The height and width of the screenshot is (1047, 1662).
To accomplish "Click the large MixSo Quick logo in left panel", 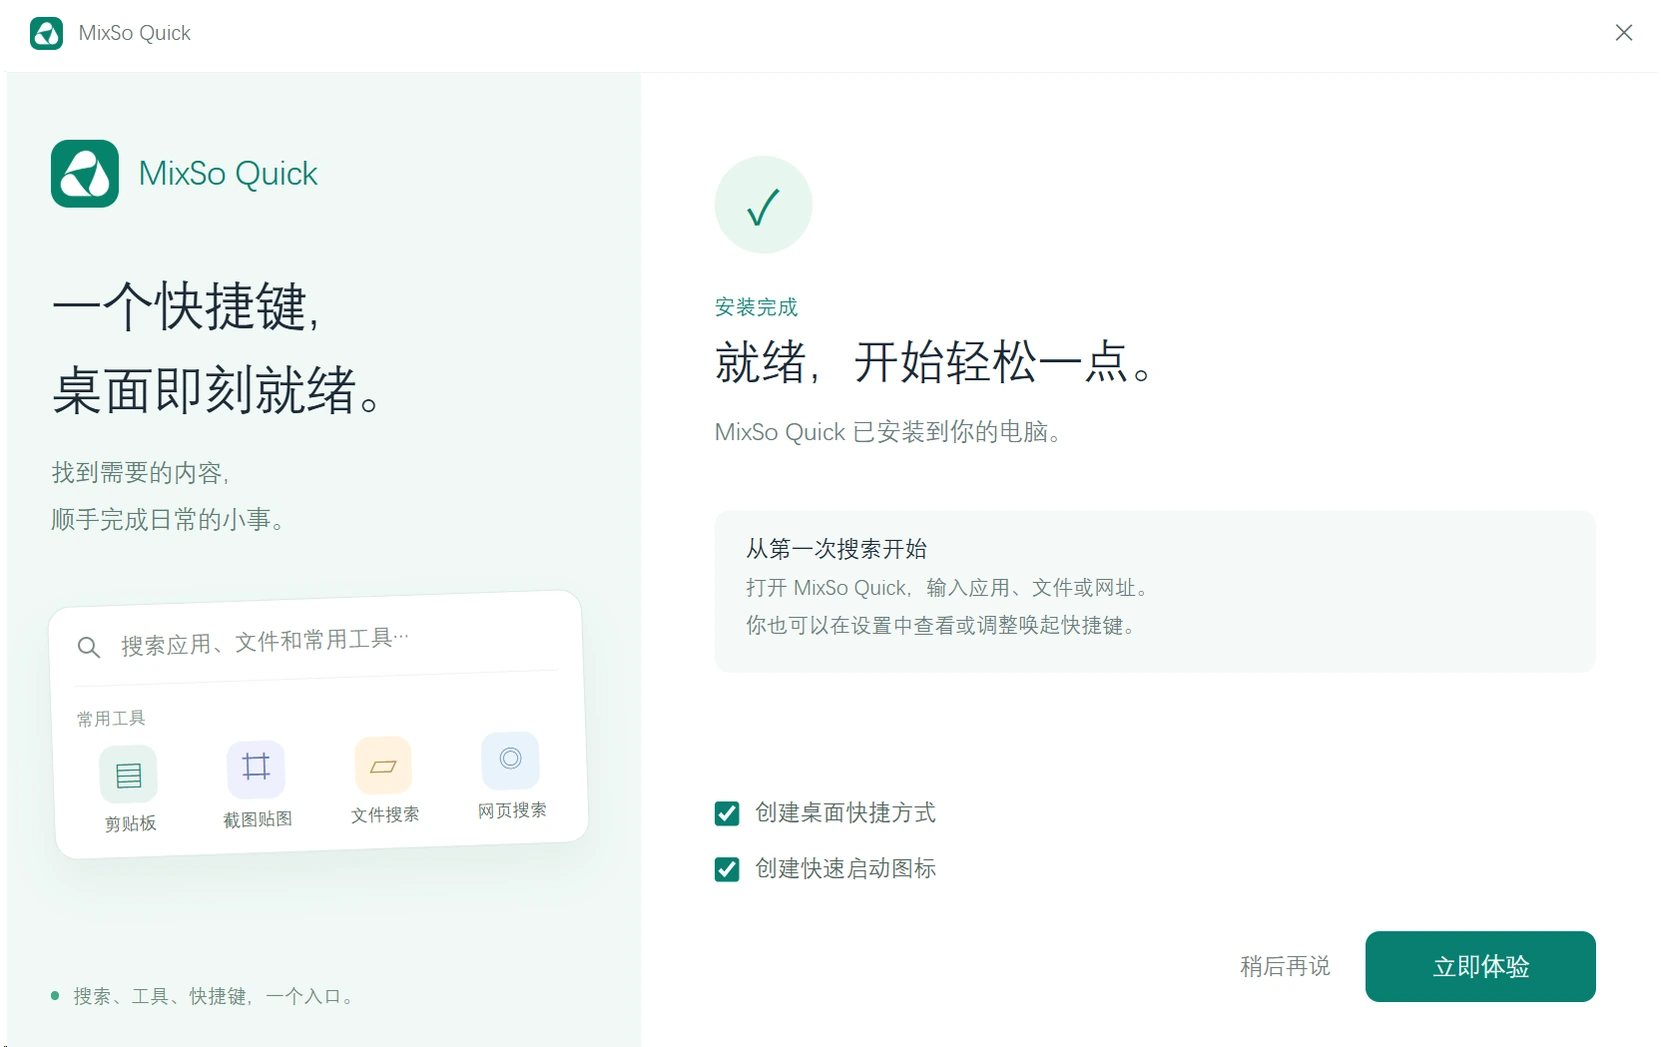I will pos(85,174).
